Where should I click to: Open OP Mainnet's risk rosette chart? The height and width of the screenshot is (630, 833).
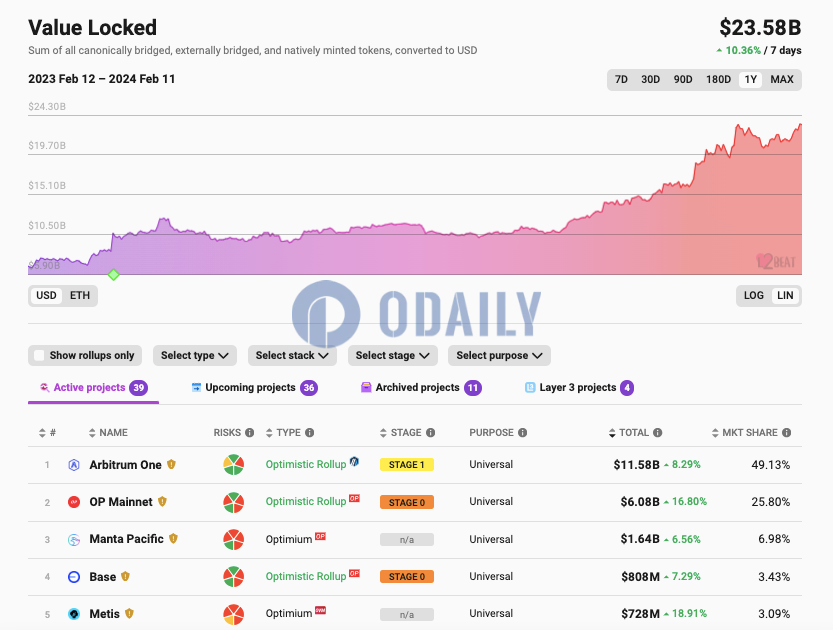click(x=233, y=502)
